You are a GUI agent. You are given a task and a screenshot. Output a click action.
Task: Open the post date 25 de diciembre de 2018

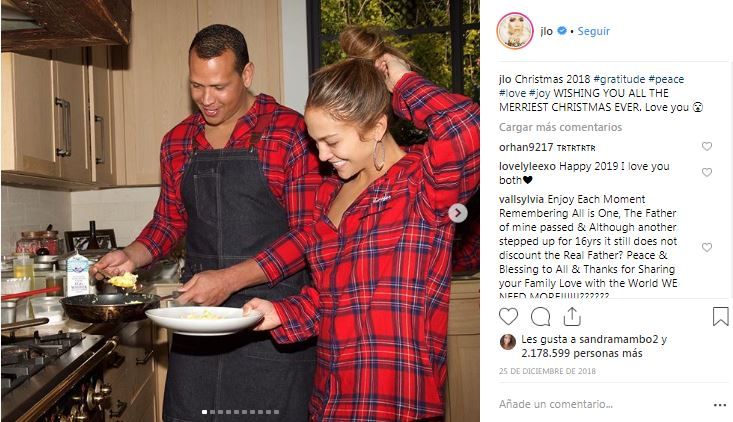547,371
